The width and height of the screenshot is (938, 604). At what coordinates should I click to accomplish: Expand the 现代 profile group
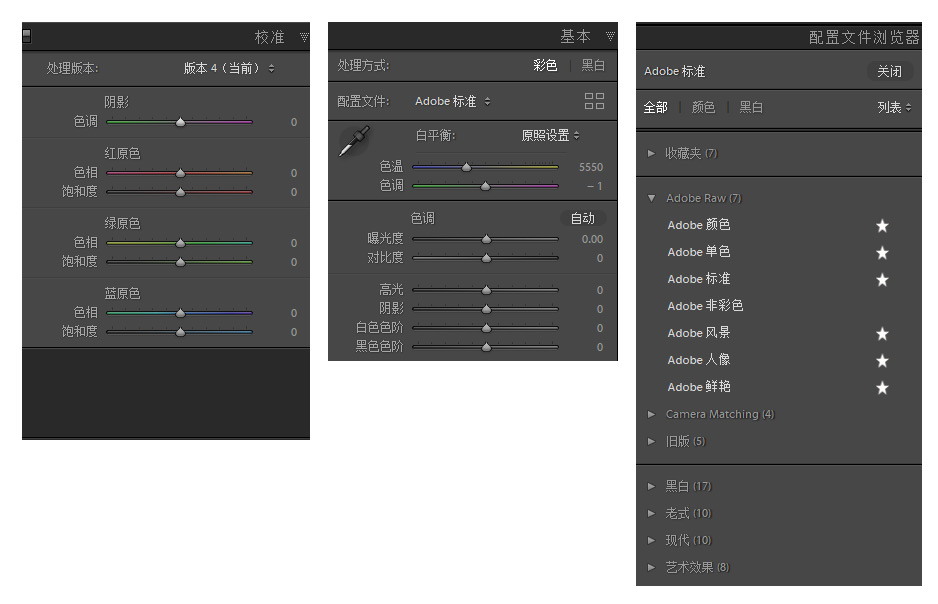[x=651, y=540]
